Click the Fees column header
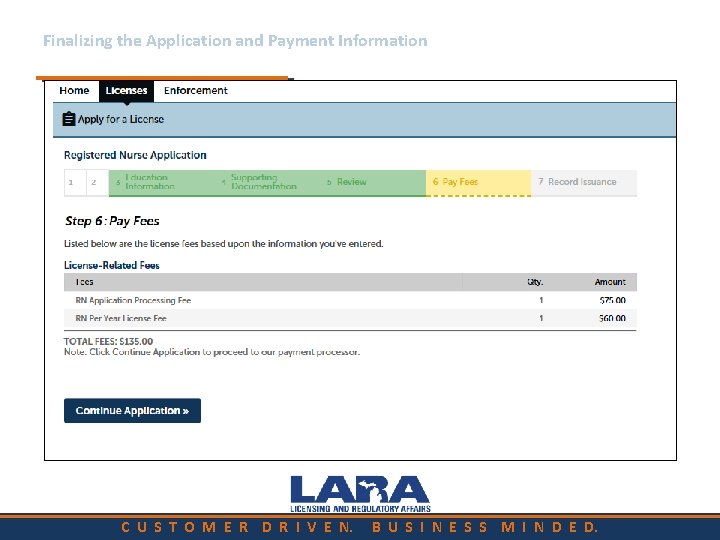The image size is (720, 540). pyautogui.click(x=84, y=282)
